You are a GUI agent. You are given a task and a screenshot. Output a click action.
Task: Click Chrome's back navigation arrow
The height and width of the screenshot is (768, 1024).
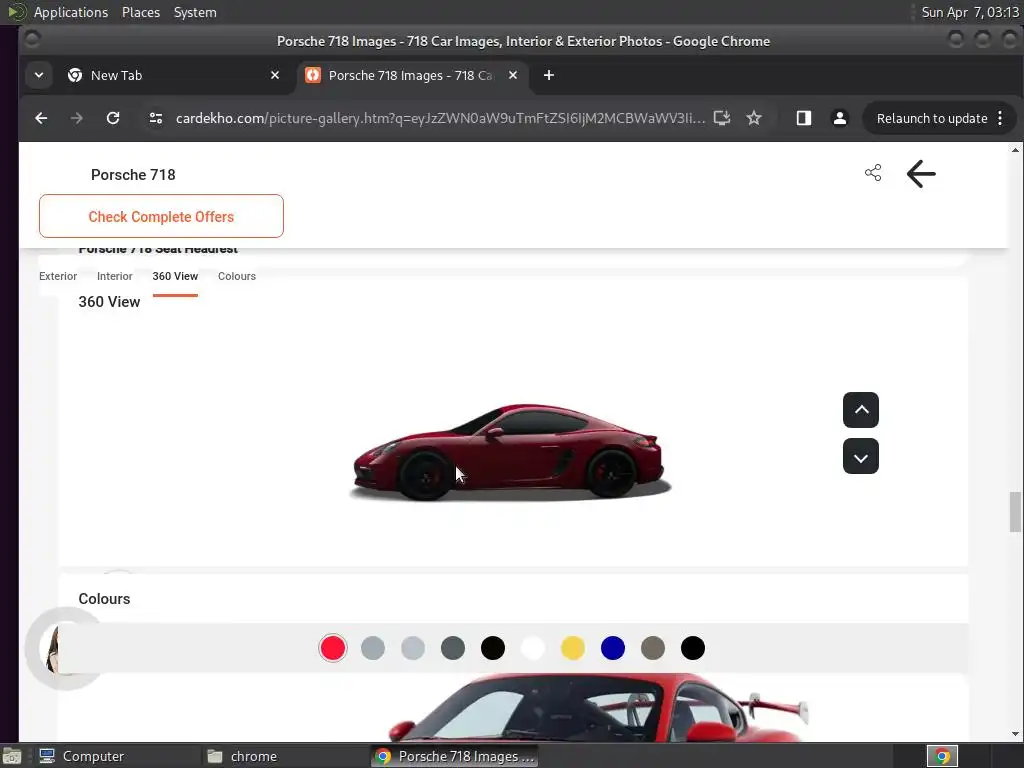(41, 118)
